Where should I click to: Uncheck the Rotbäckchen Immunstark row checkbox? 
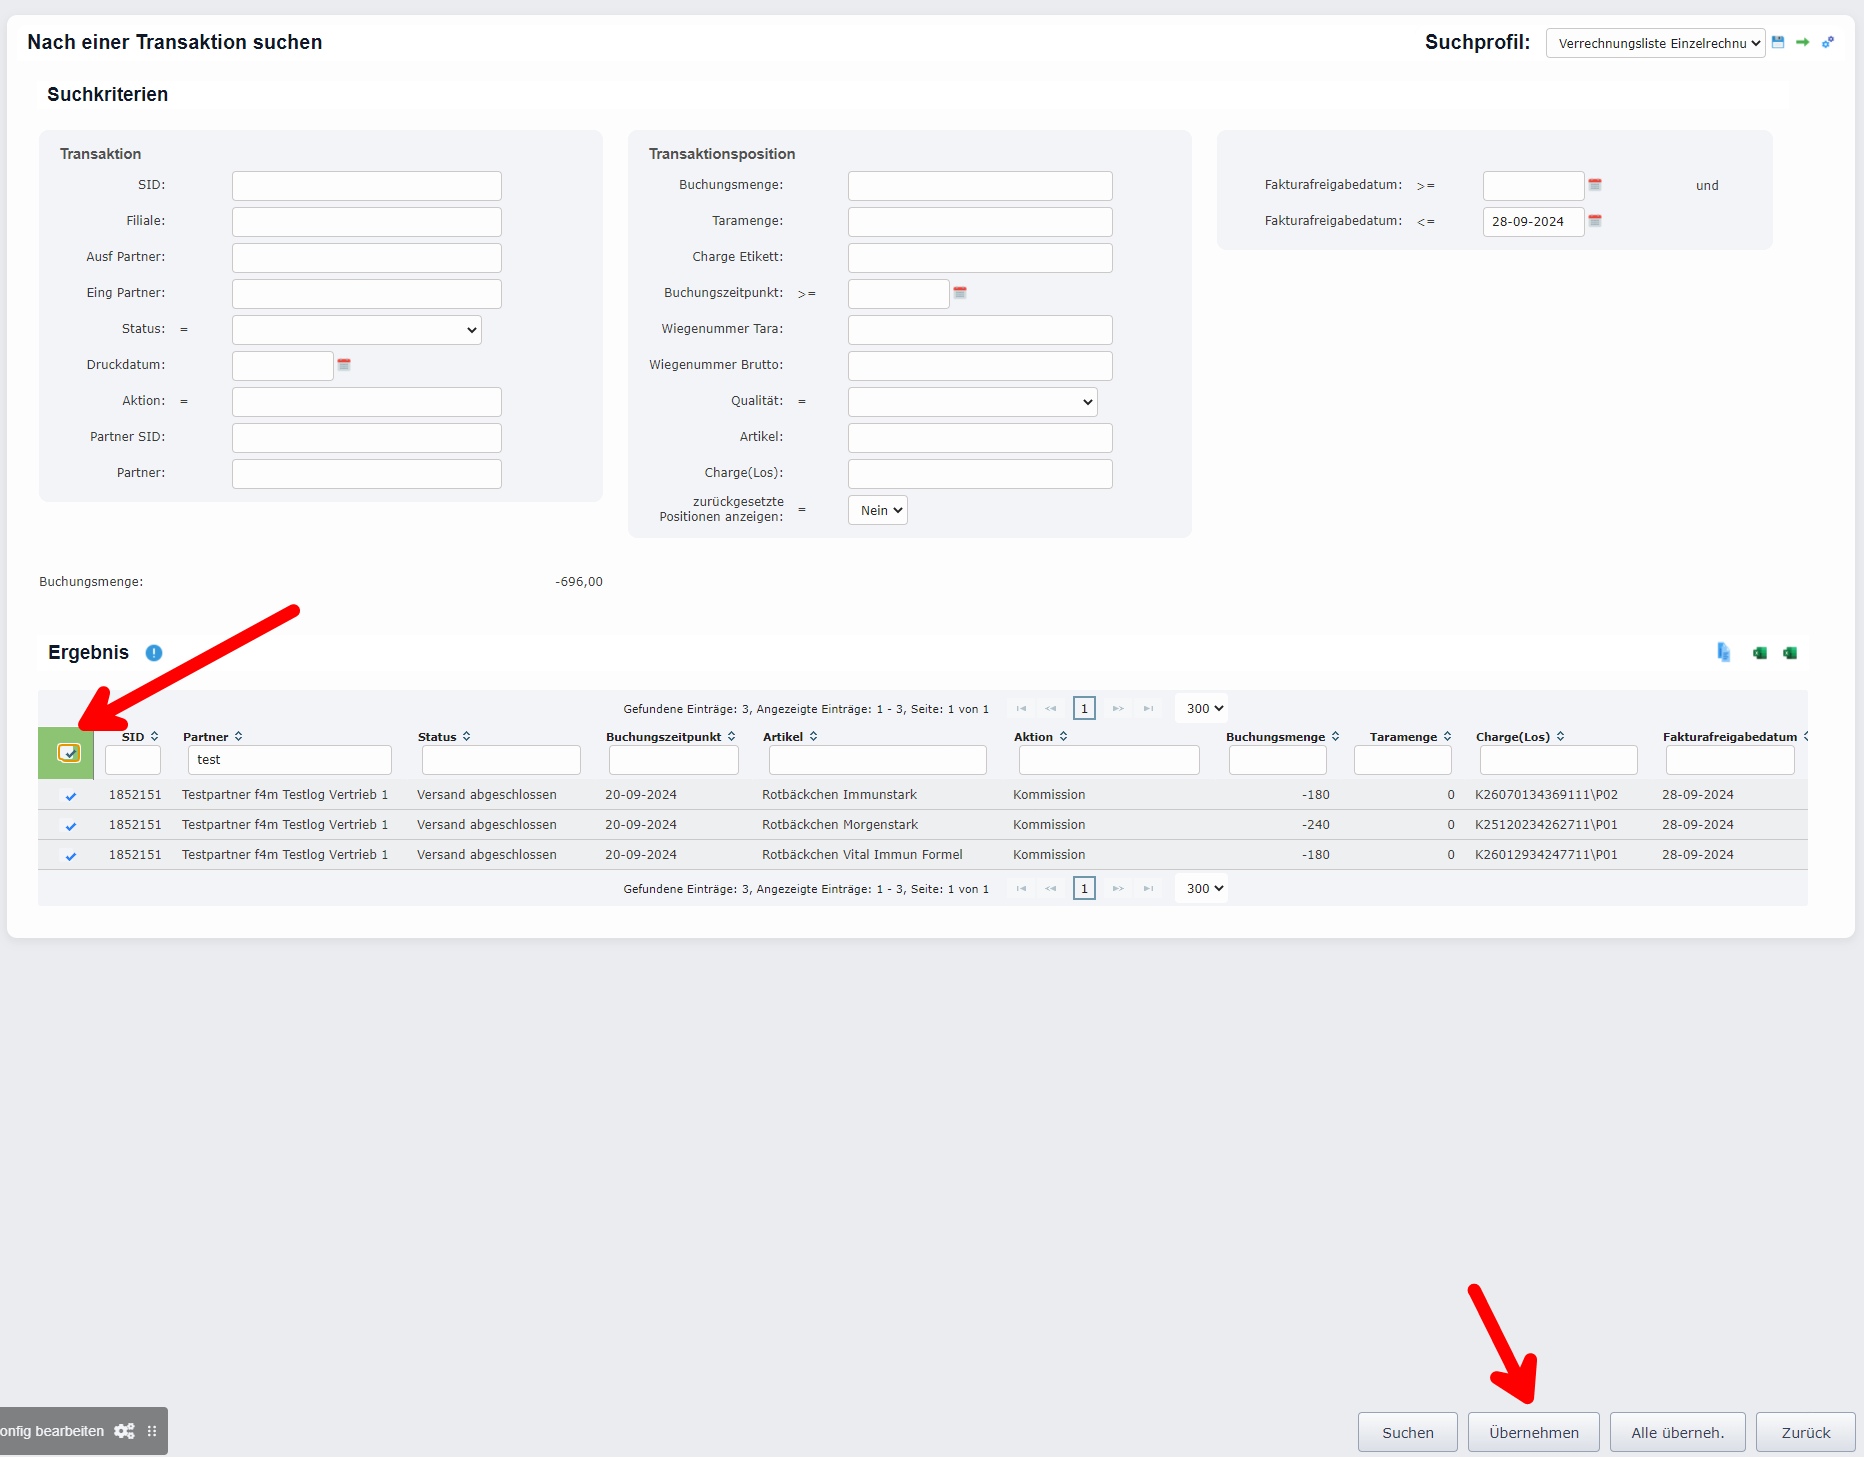(x=71, y=796)
